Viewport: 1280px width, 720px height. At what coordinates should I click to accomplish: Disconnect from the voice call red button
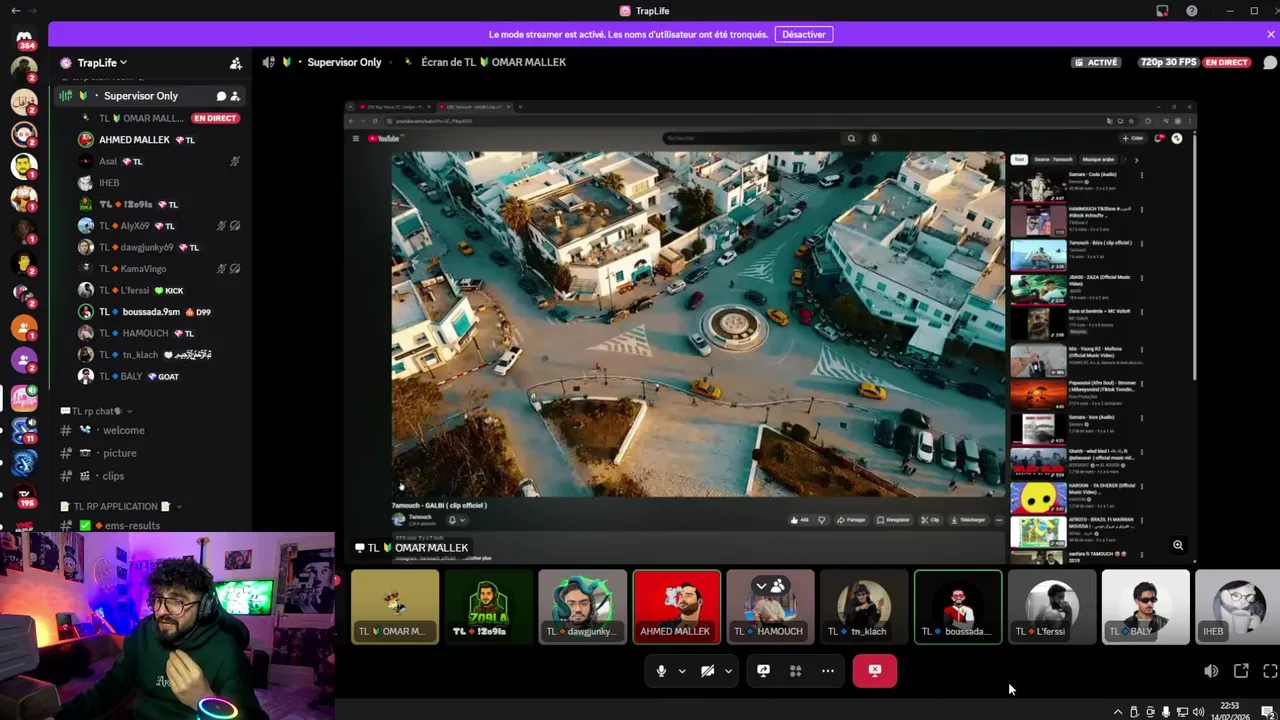coord(875,671)
